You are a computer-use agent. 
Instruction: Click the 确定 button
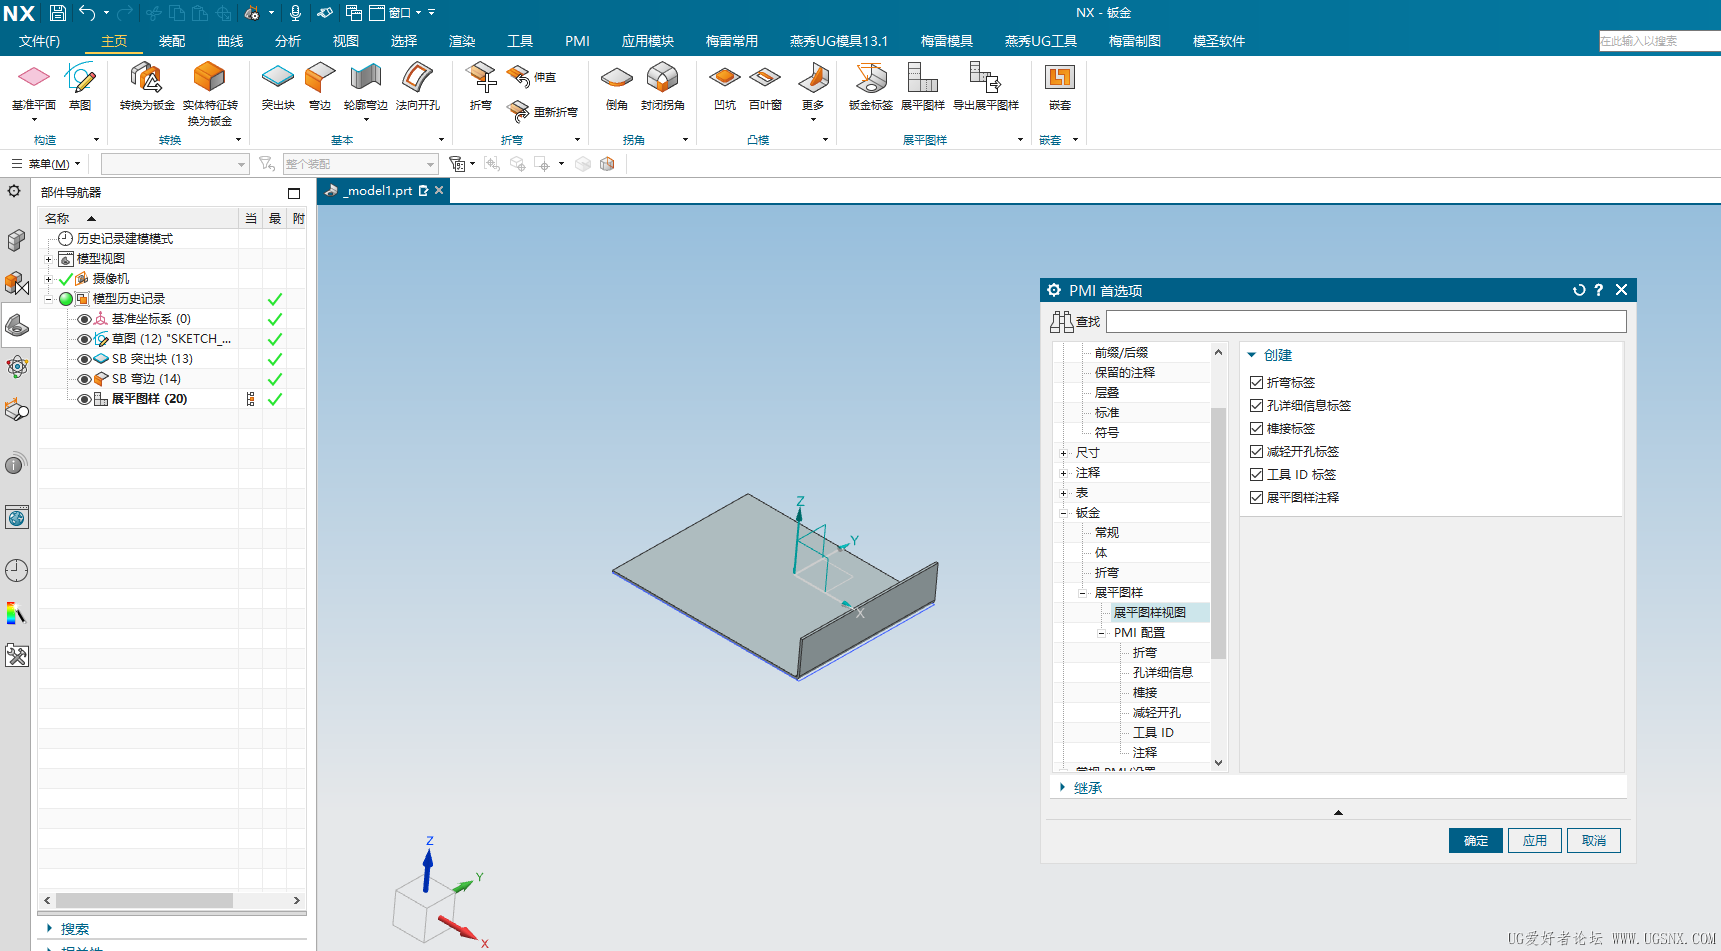1476,841
